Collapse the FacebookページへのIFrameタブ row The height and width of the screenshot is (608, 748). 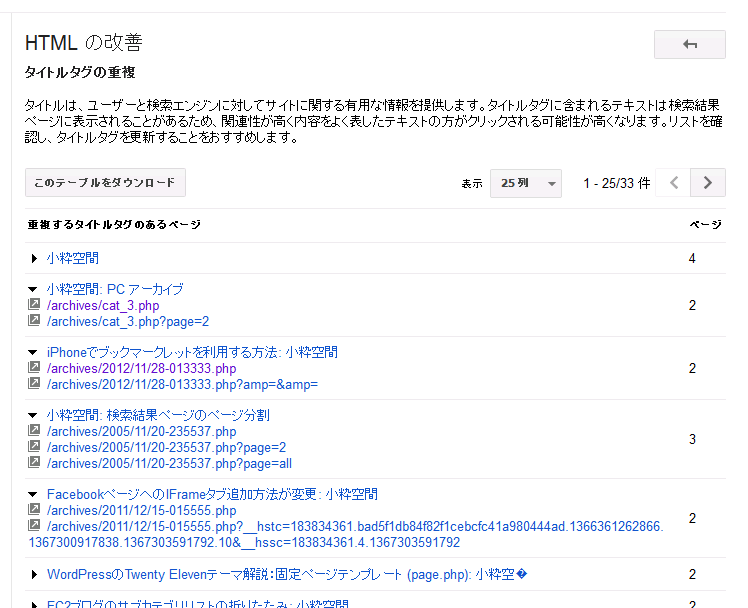pyautogui.click(x=34, y=494)
